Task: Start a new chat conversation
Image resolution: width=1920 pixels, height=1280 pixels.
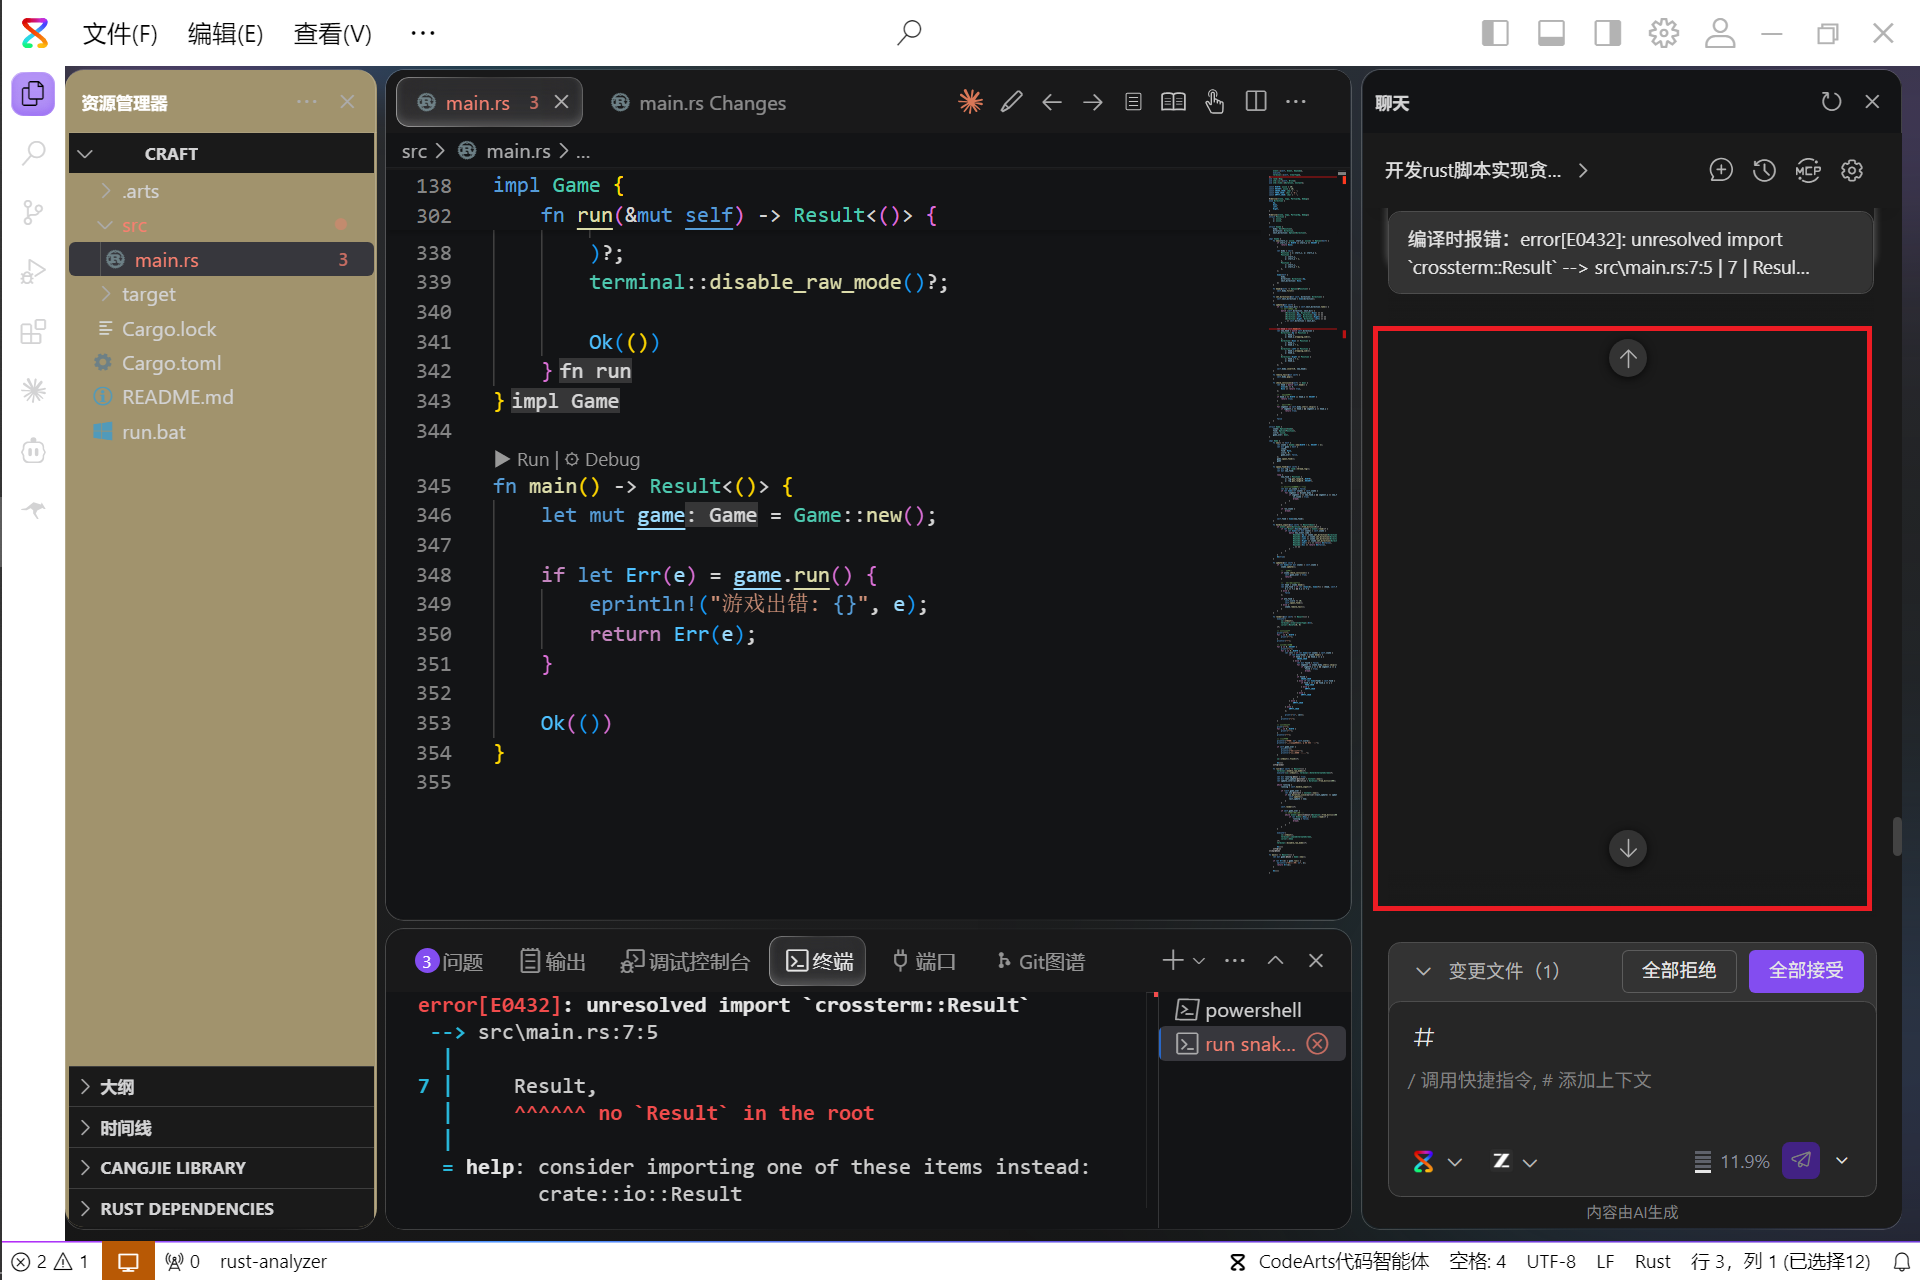Action: 1720,170
